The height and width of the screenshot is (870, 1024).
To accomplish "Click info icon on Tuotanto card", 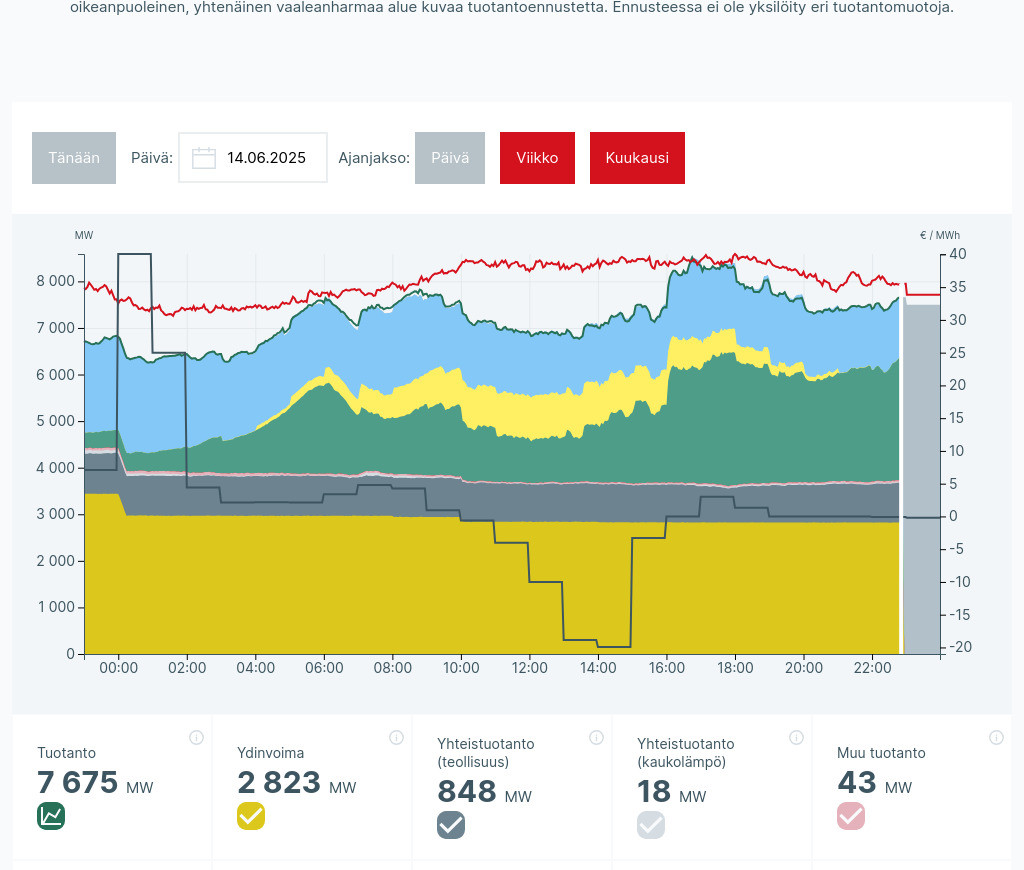I will click(196, 738).
